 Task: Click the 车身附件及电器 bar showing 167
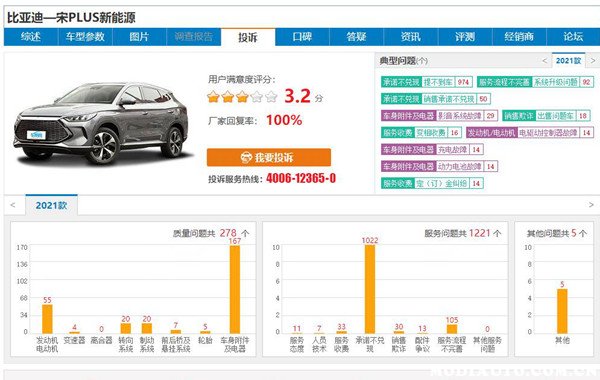click(235, 289)
